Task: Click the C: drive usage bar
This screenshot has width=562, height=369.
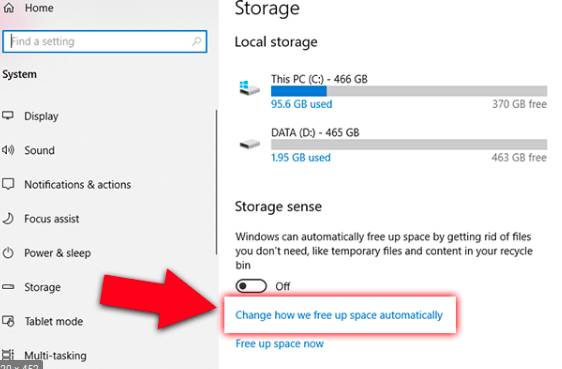Action: (x=409, y=91)
